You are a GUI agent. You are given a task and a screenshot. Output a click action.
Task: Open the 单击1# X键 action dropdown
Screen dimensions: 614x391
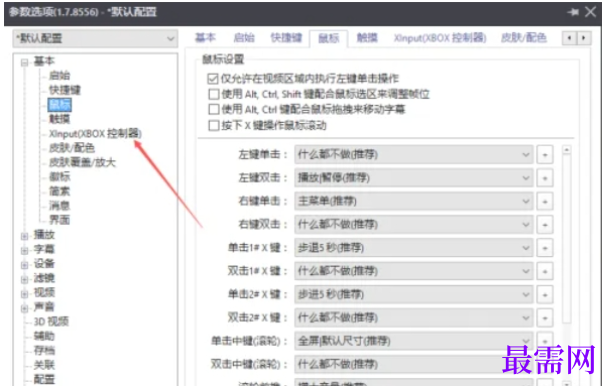point(414,248)
